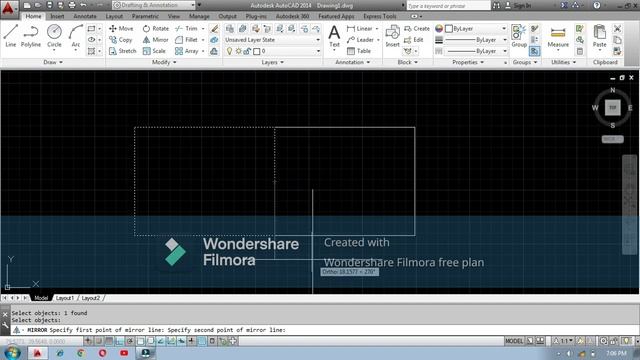Switch to the Insert ribbon tab

coord(57,16)
